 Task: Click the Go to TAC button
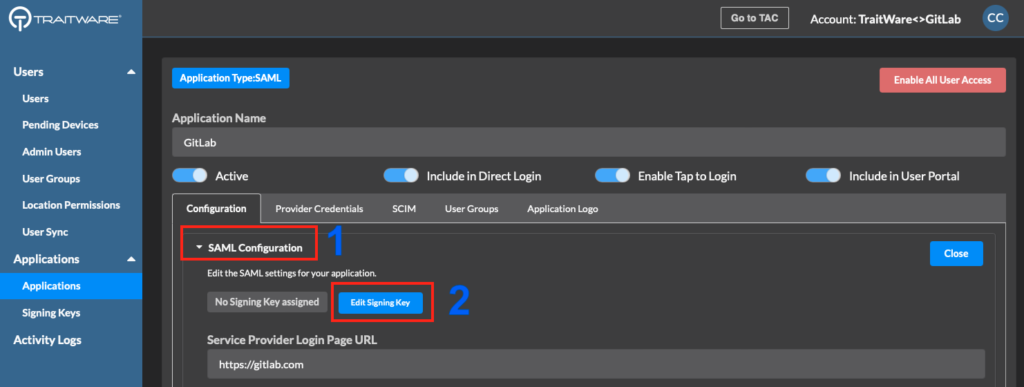click(754, 18)
